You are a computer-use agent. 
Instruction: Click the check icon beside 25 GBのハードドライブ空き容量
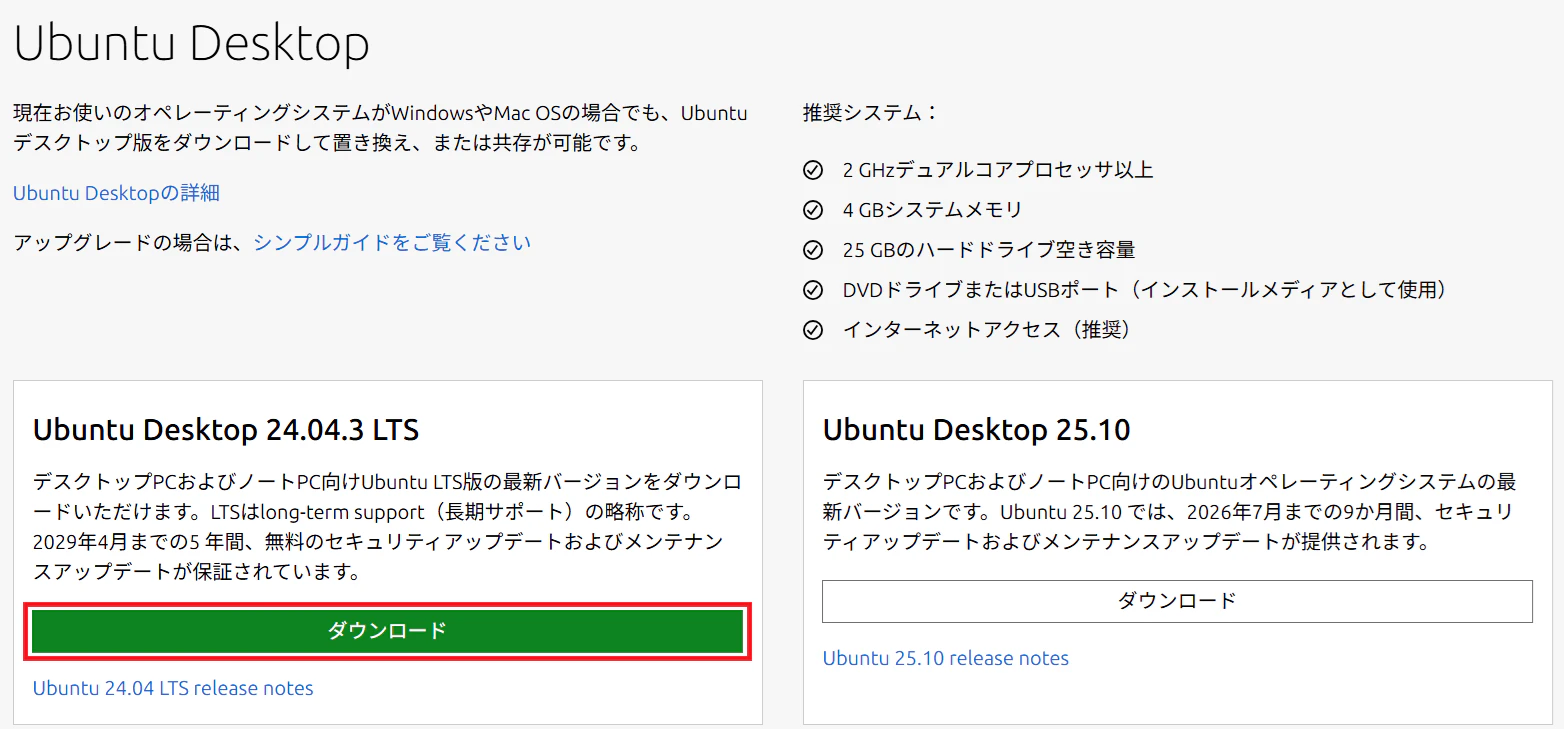[x=813, y=250]
